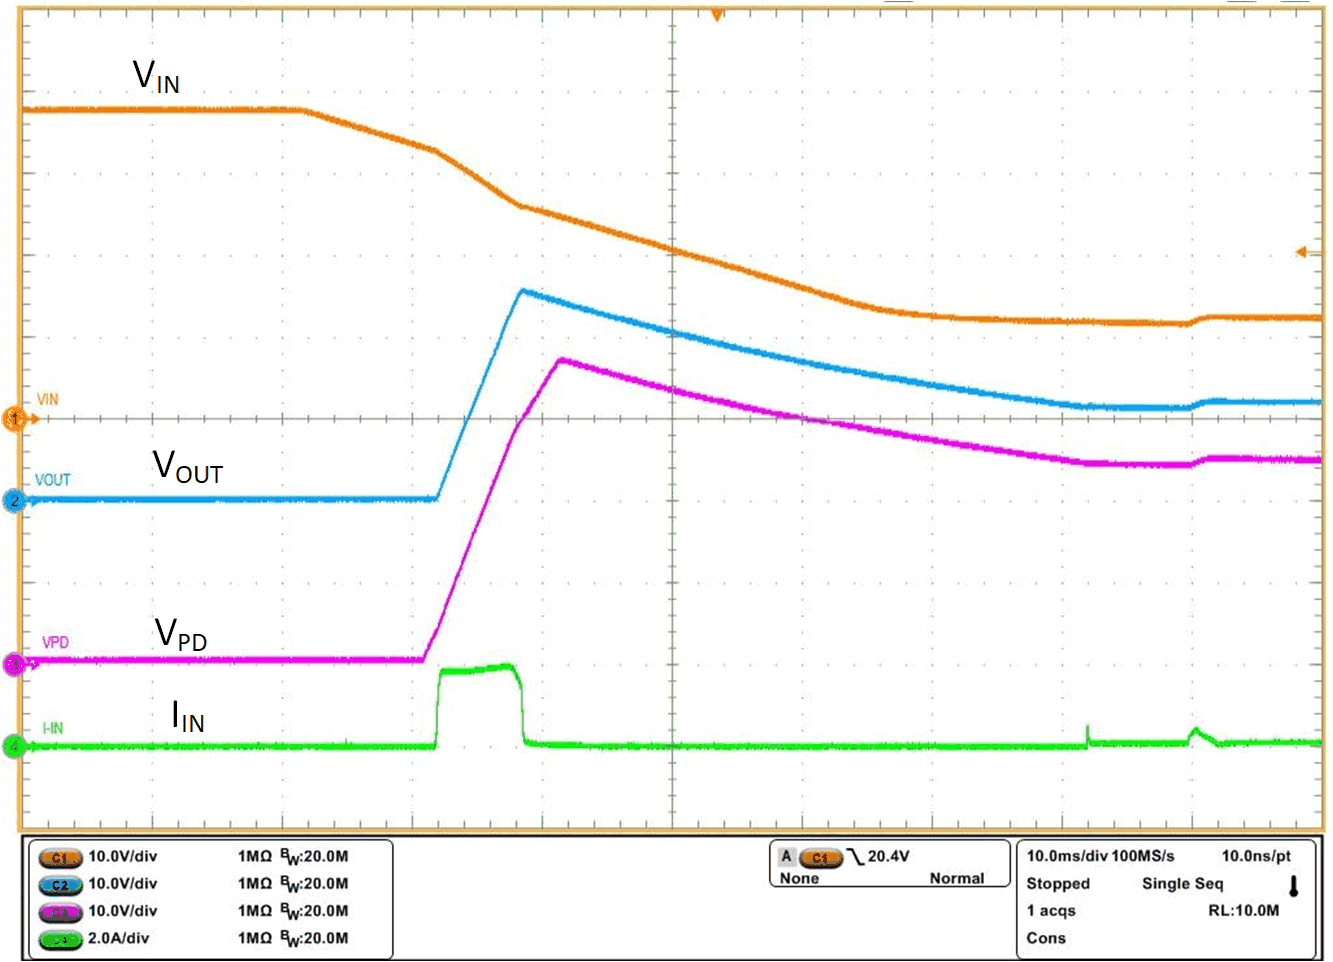
Task: Select the green C4 channel badge
Action: click(60, 940)
